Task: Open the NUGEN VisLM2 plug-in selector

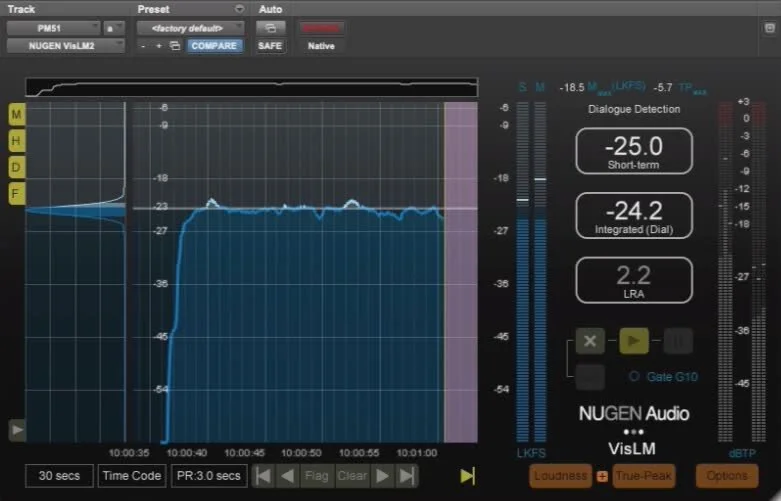Action: click(65, 46)
